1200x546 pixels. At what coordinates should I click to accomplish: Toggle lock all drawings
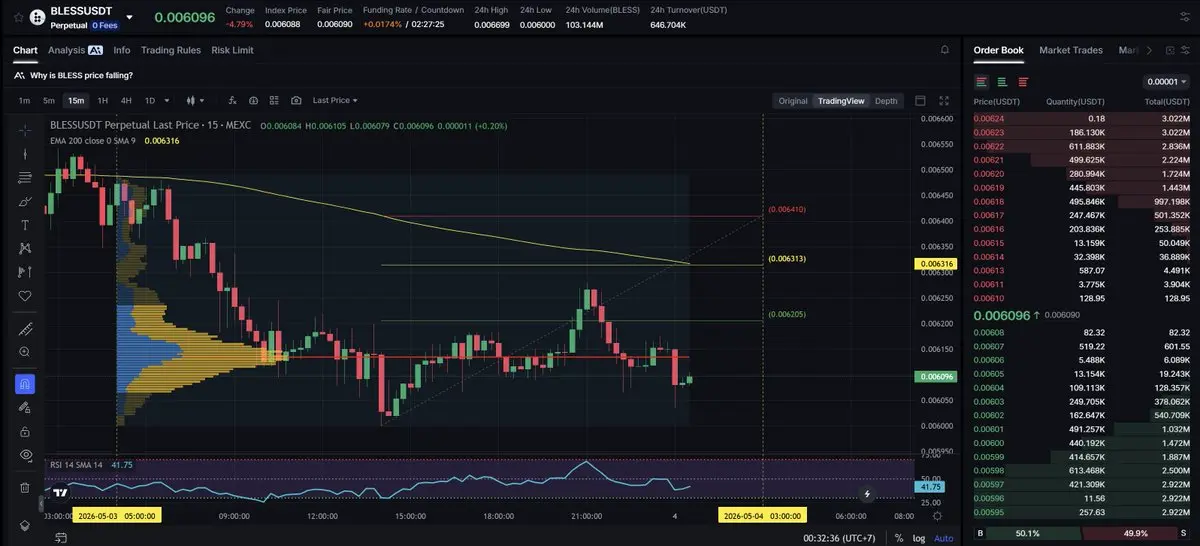(25, 431)
